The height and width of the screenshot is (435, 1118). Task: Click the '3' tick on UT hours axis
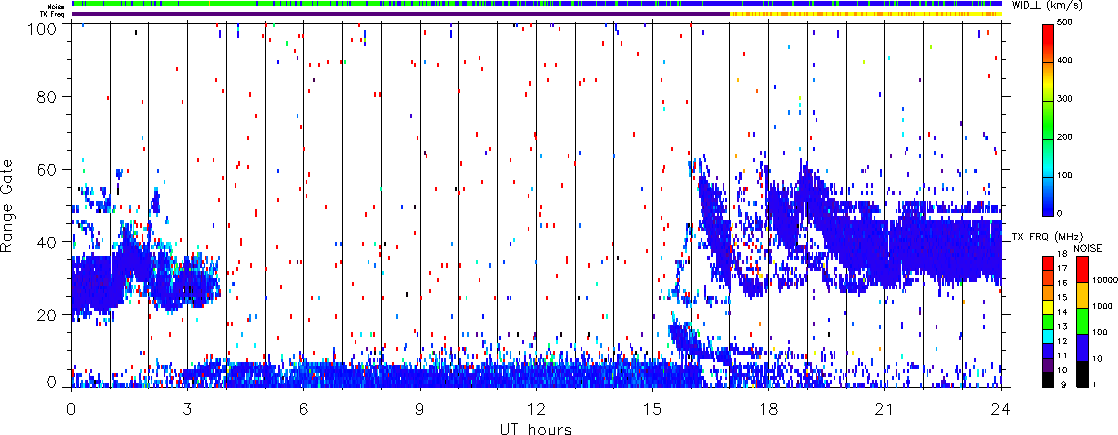coord(188,409)
